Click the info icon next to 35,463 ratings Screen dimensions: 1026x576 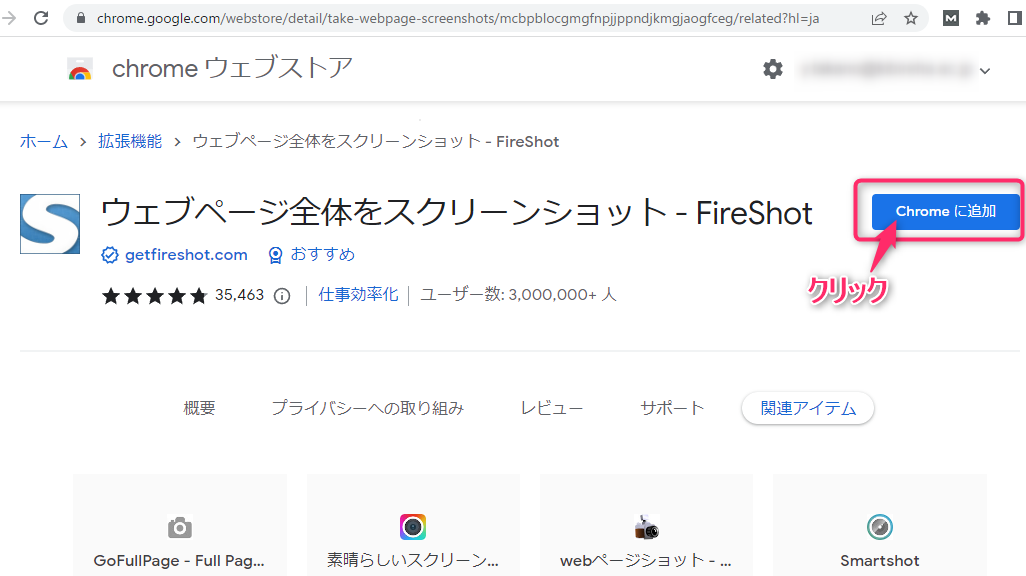tap(281, 296)
